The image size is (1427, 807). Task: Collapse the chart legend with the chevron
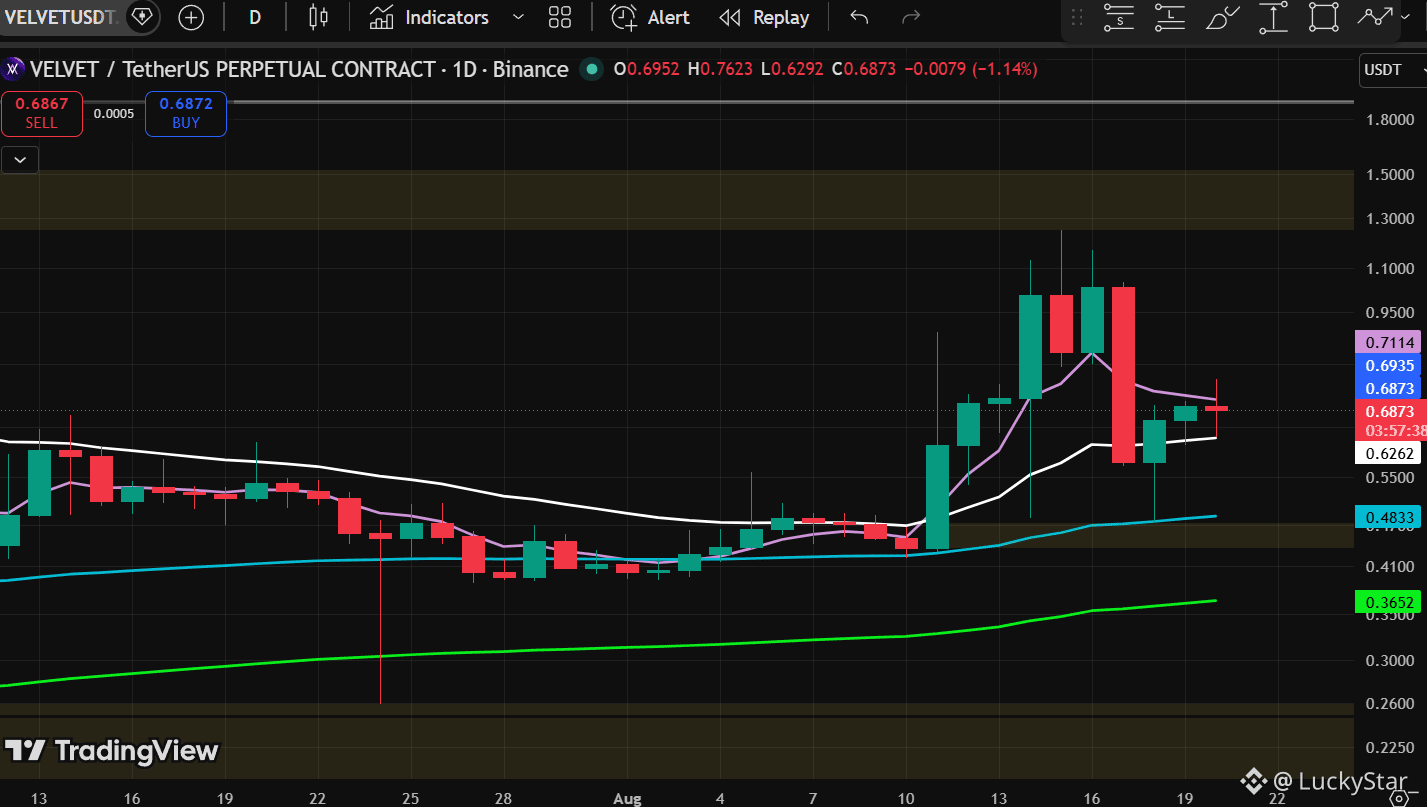pos(20,159)
